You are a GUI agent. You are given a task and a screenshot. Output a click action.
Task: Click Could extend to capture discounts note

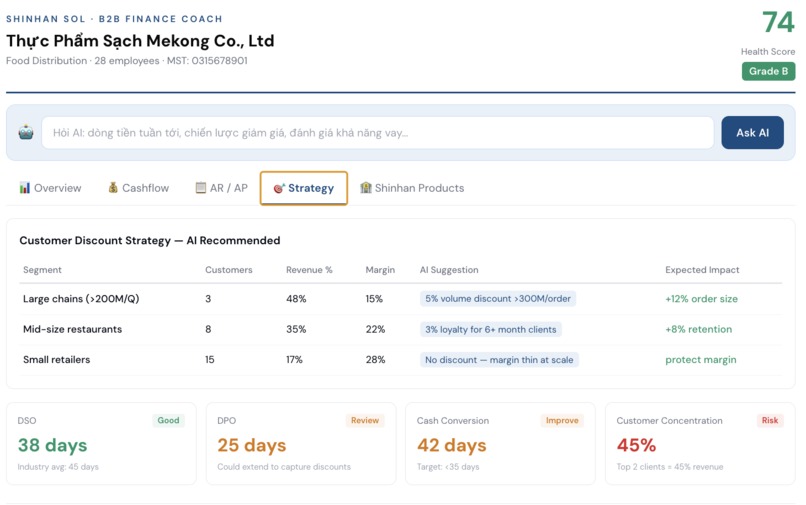[x=284, y=467]
